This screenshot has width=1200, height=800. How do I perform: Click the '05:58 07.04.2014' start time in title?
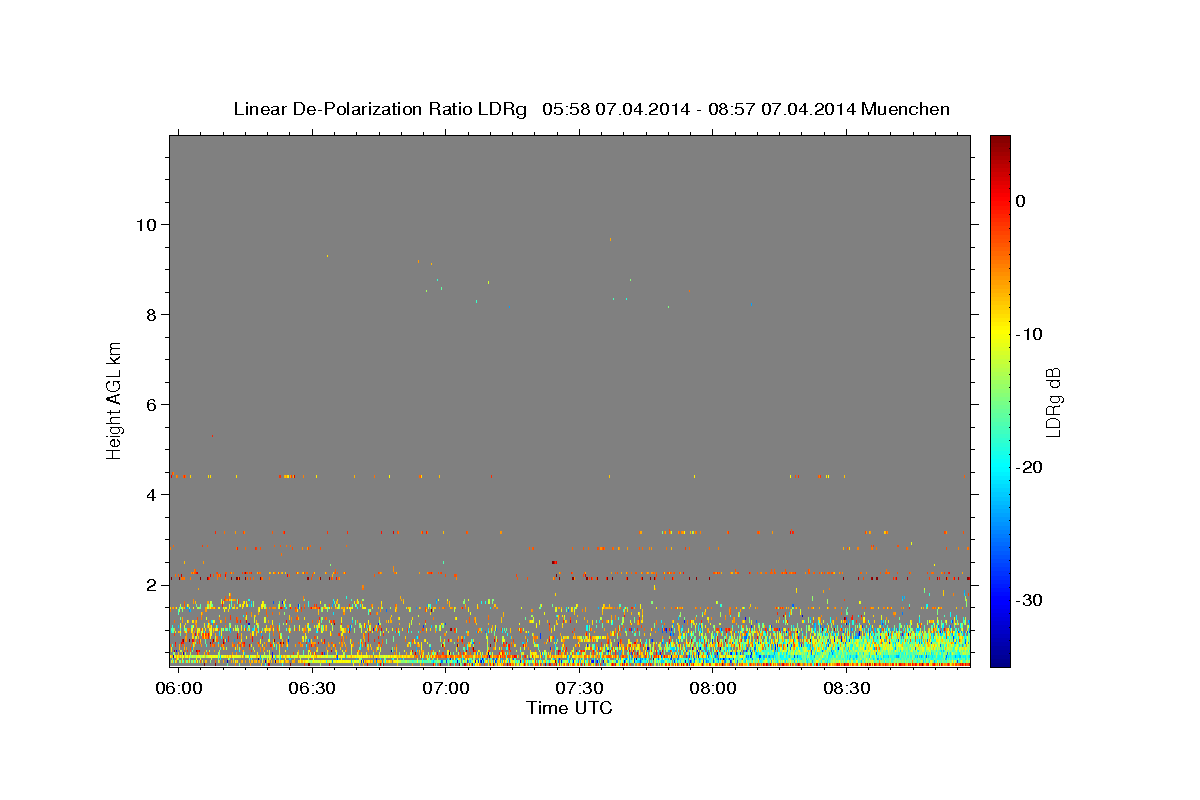pyautogui.click(x=615, y=109)
